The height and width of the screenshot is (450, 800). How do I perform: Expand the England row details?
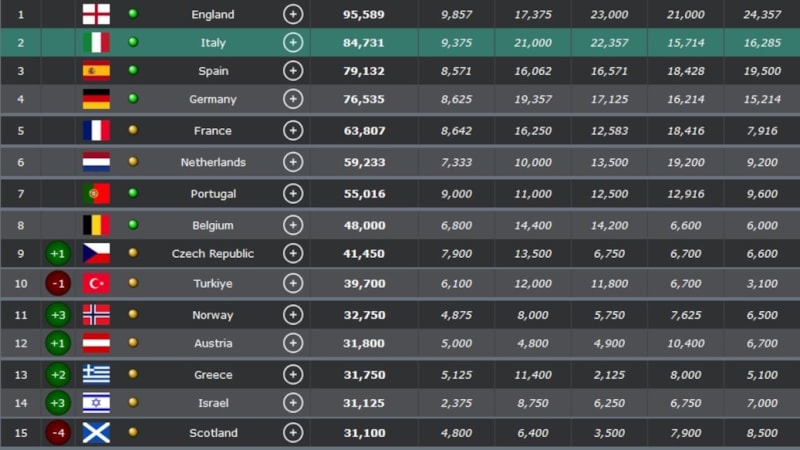(x=292, y=14)
